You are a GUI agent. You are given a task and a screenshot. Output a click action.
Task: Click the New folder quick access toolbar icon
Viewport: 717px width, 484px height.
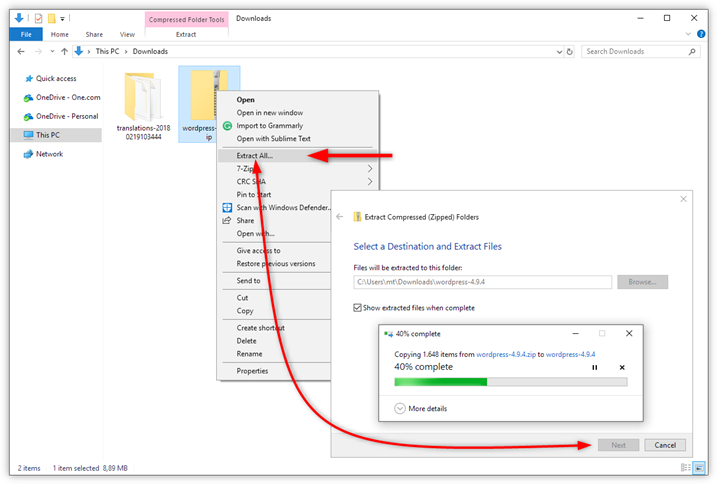[x=52, y=18]
